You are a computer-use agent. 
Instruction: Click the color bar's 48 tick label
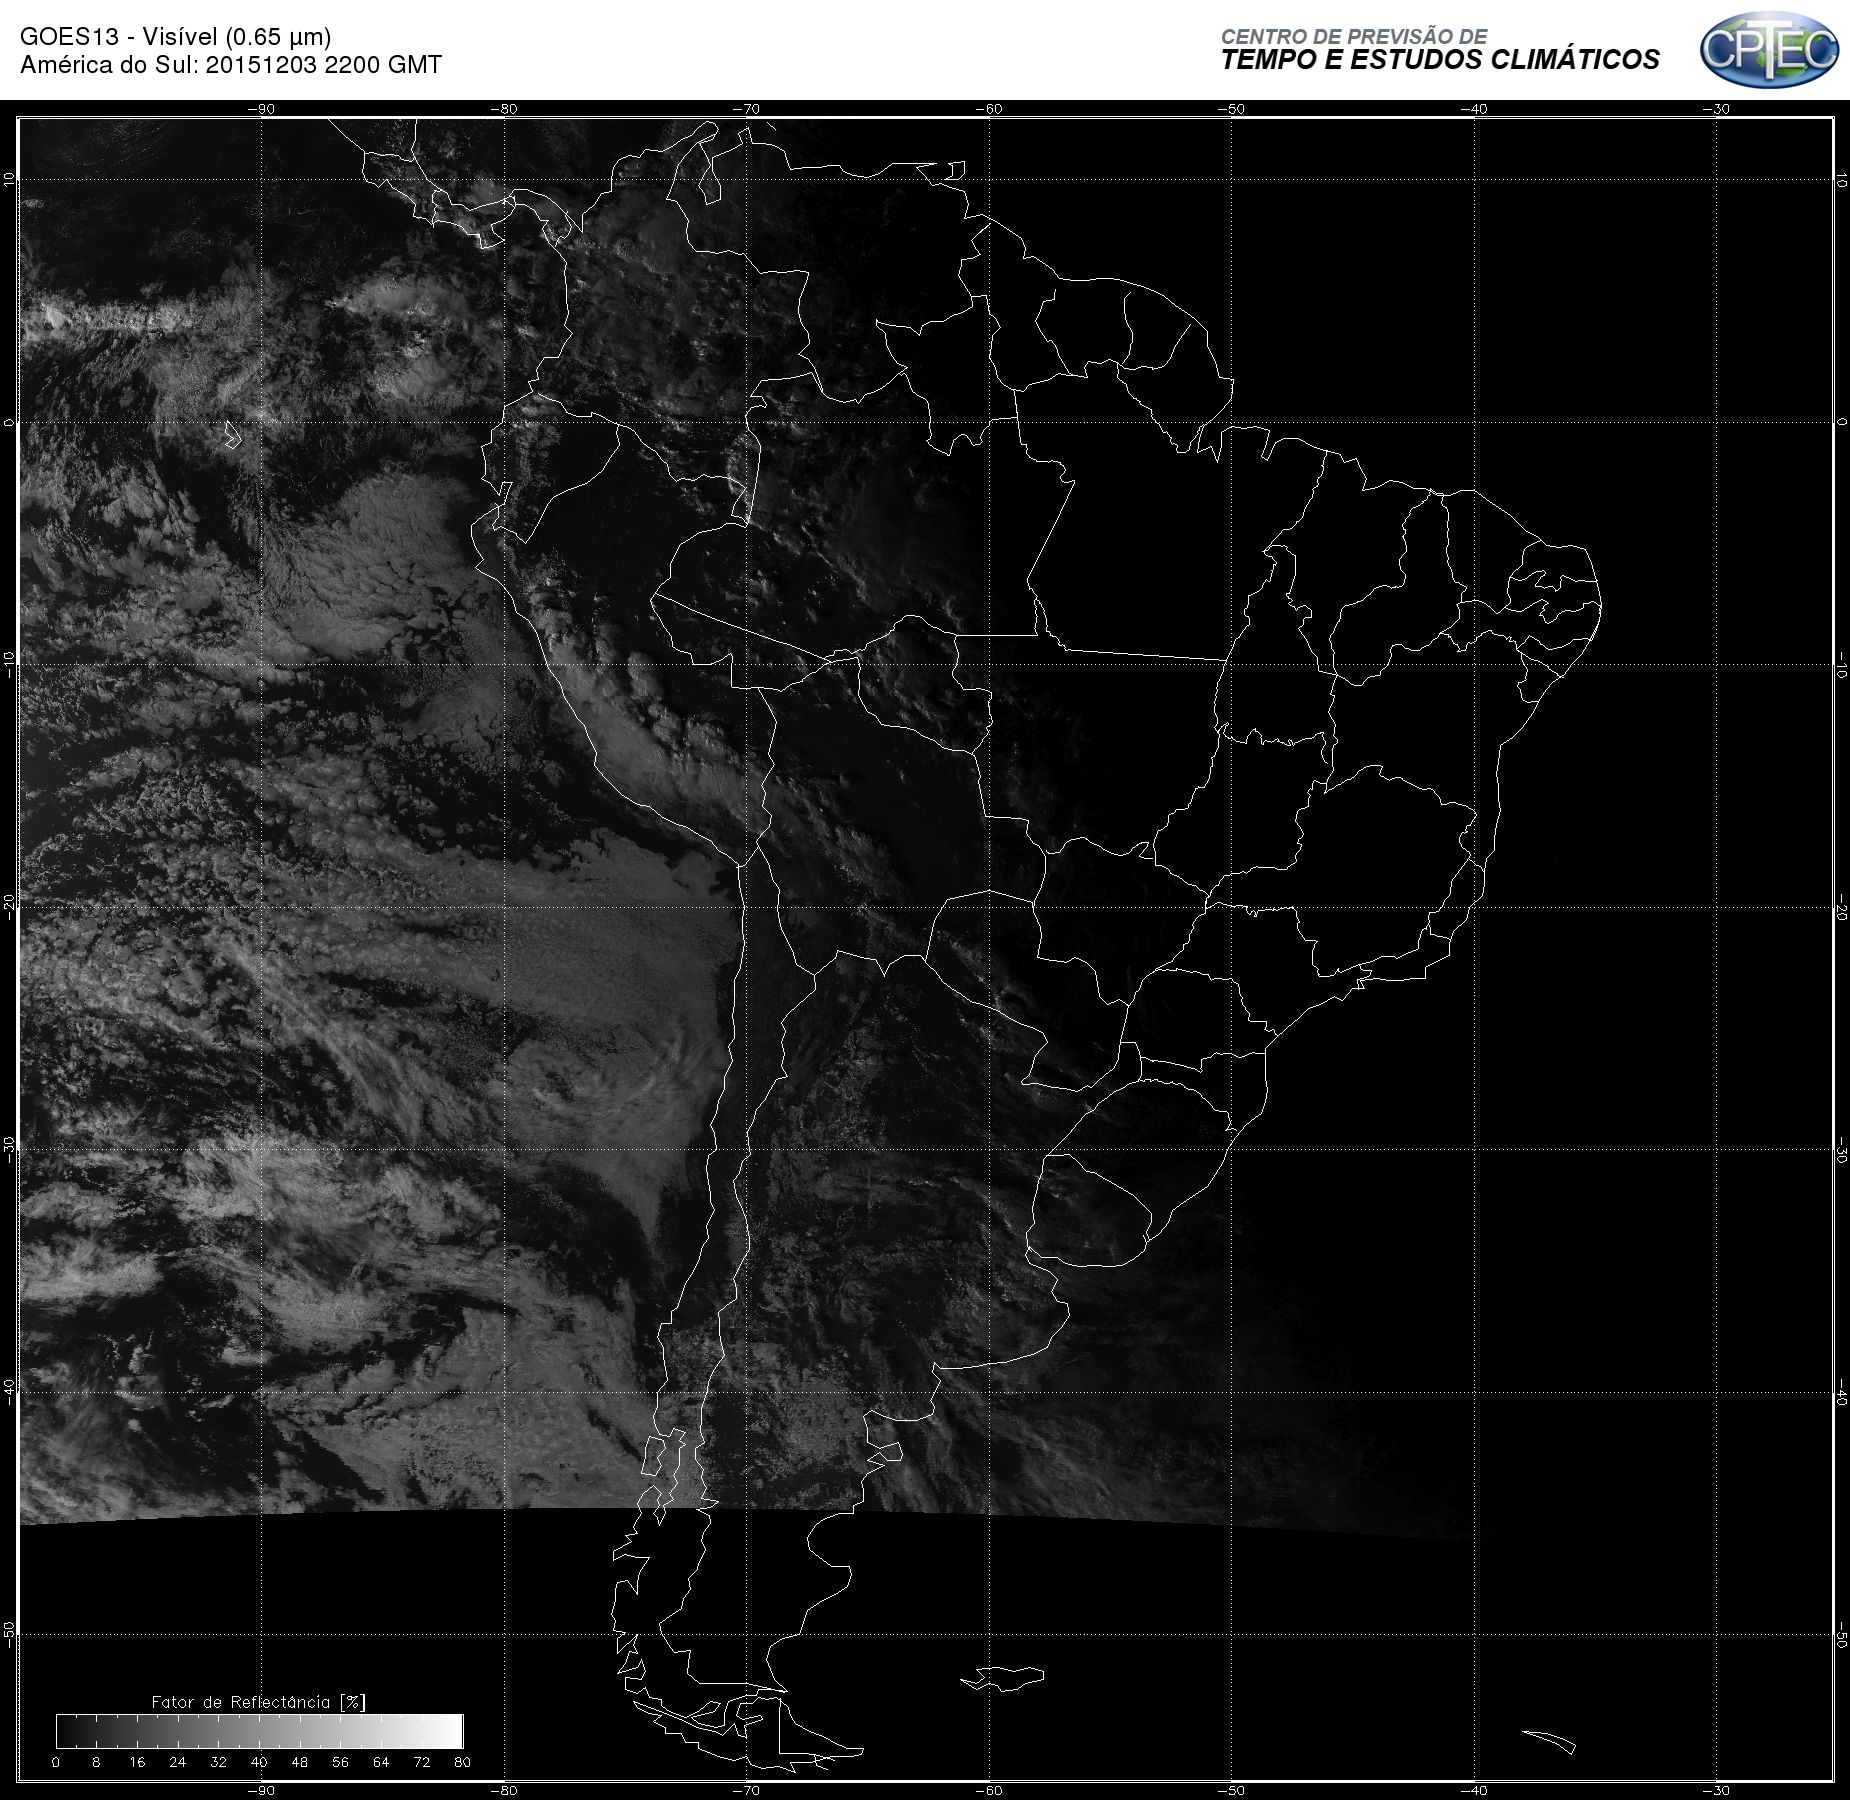(x=300, y=1762)
